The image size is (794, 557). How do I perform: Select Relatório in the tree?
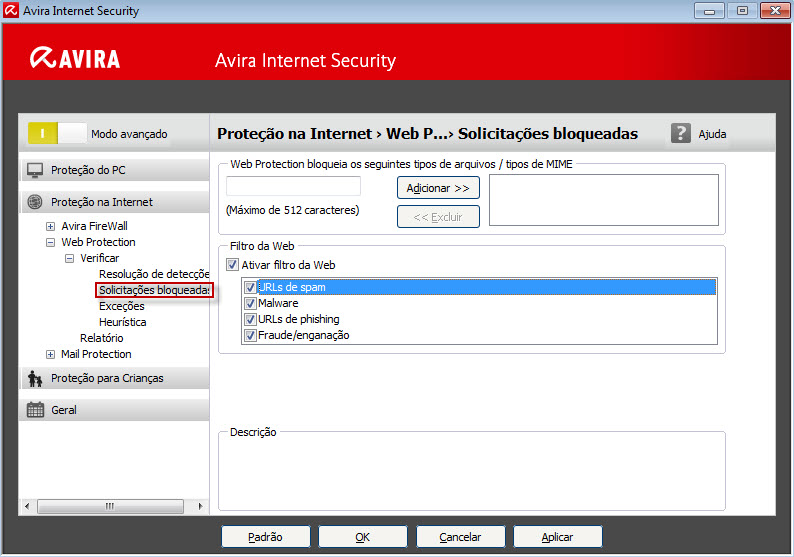click(x=101, y=338)
